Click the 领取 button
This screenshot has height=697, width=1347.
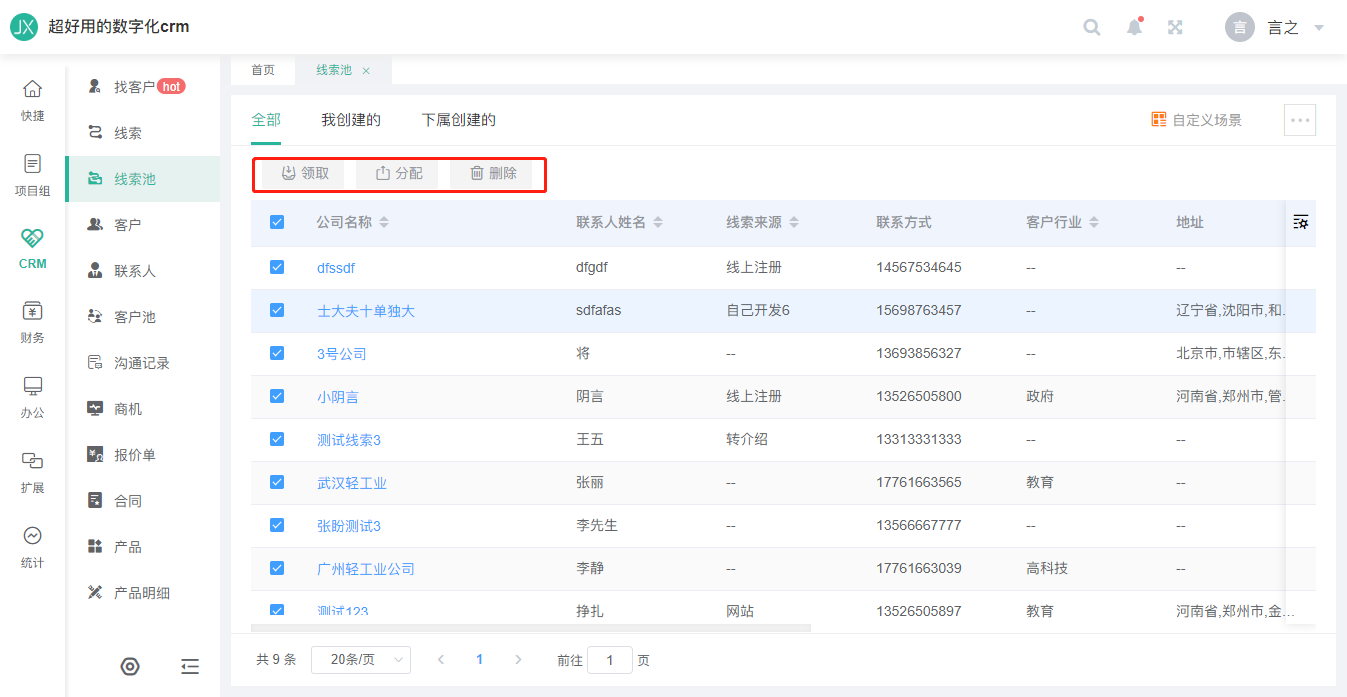pyautogui.click(x=304, y=173)
